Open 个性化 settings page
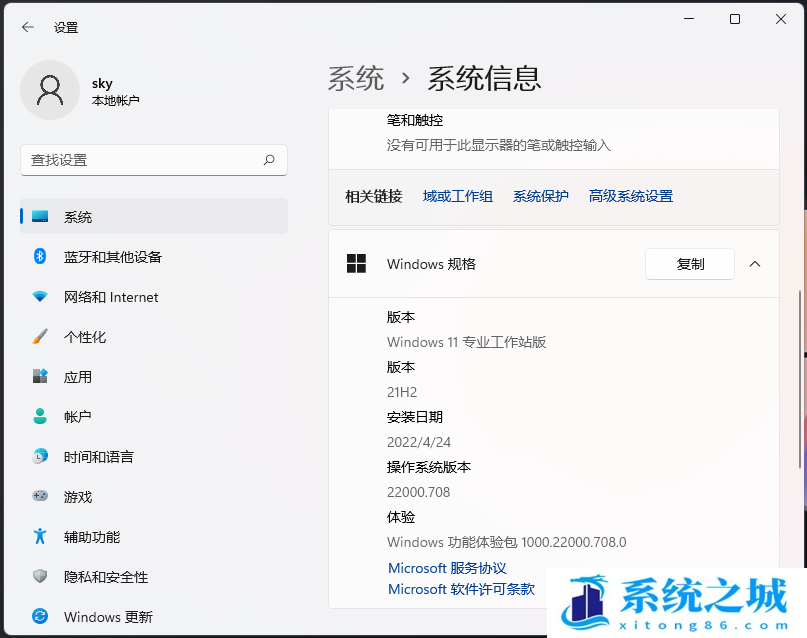 coord(154,337)
